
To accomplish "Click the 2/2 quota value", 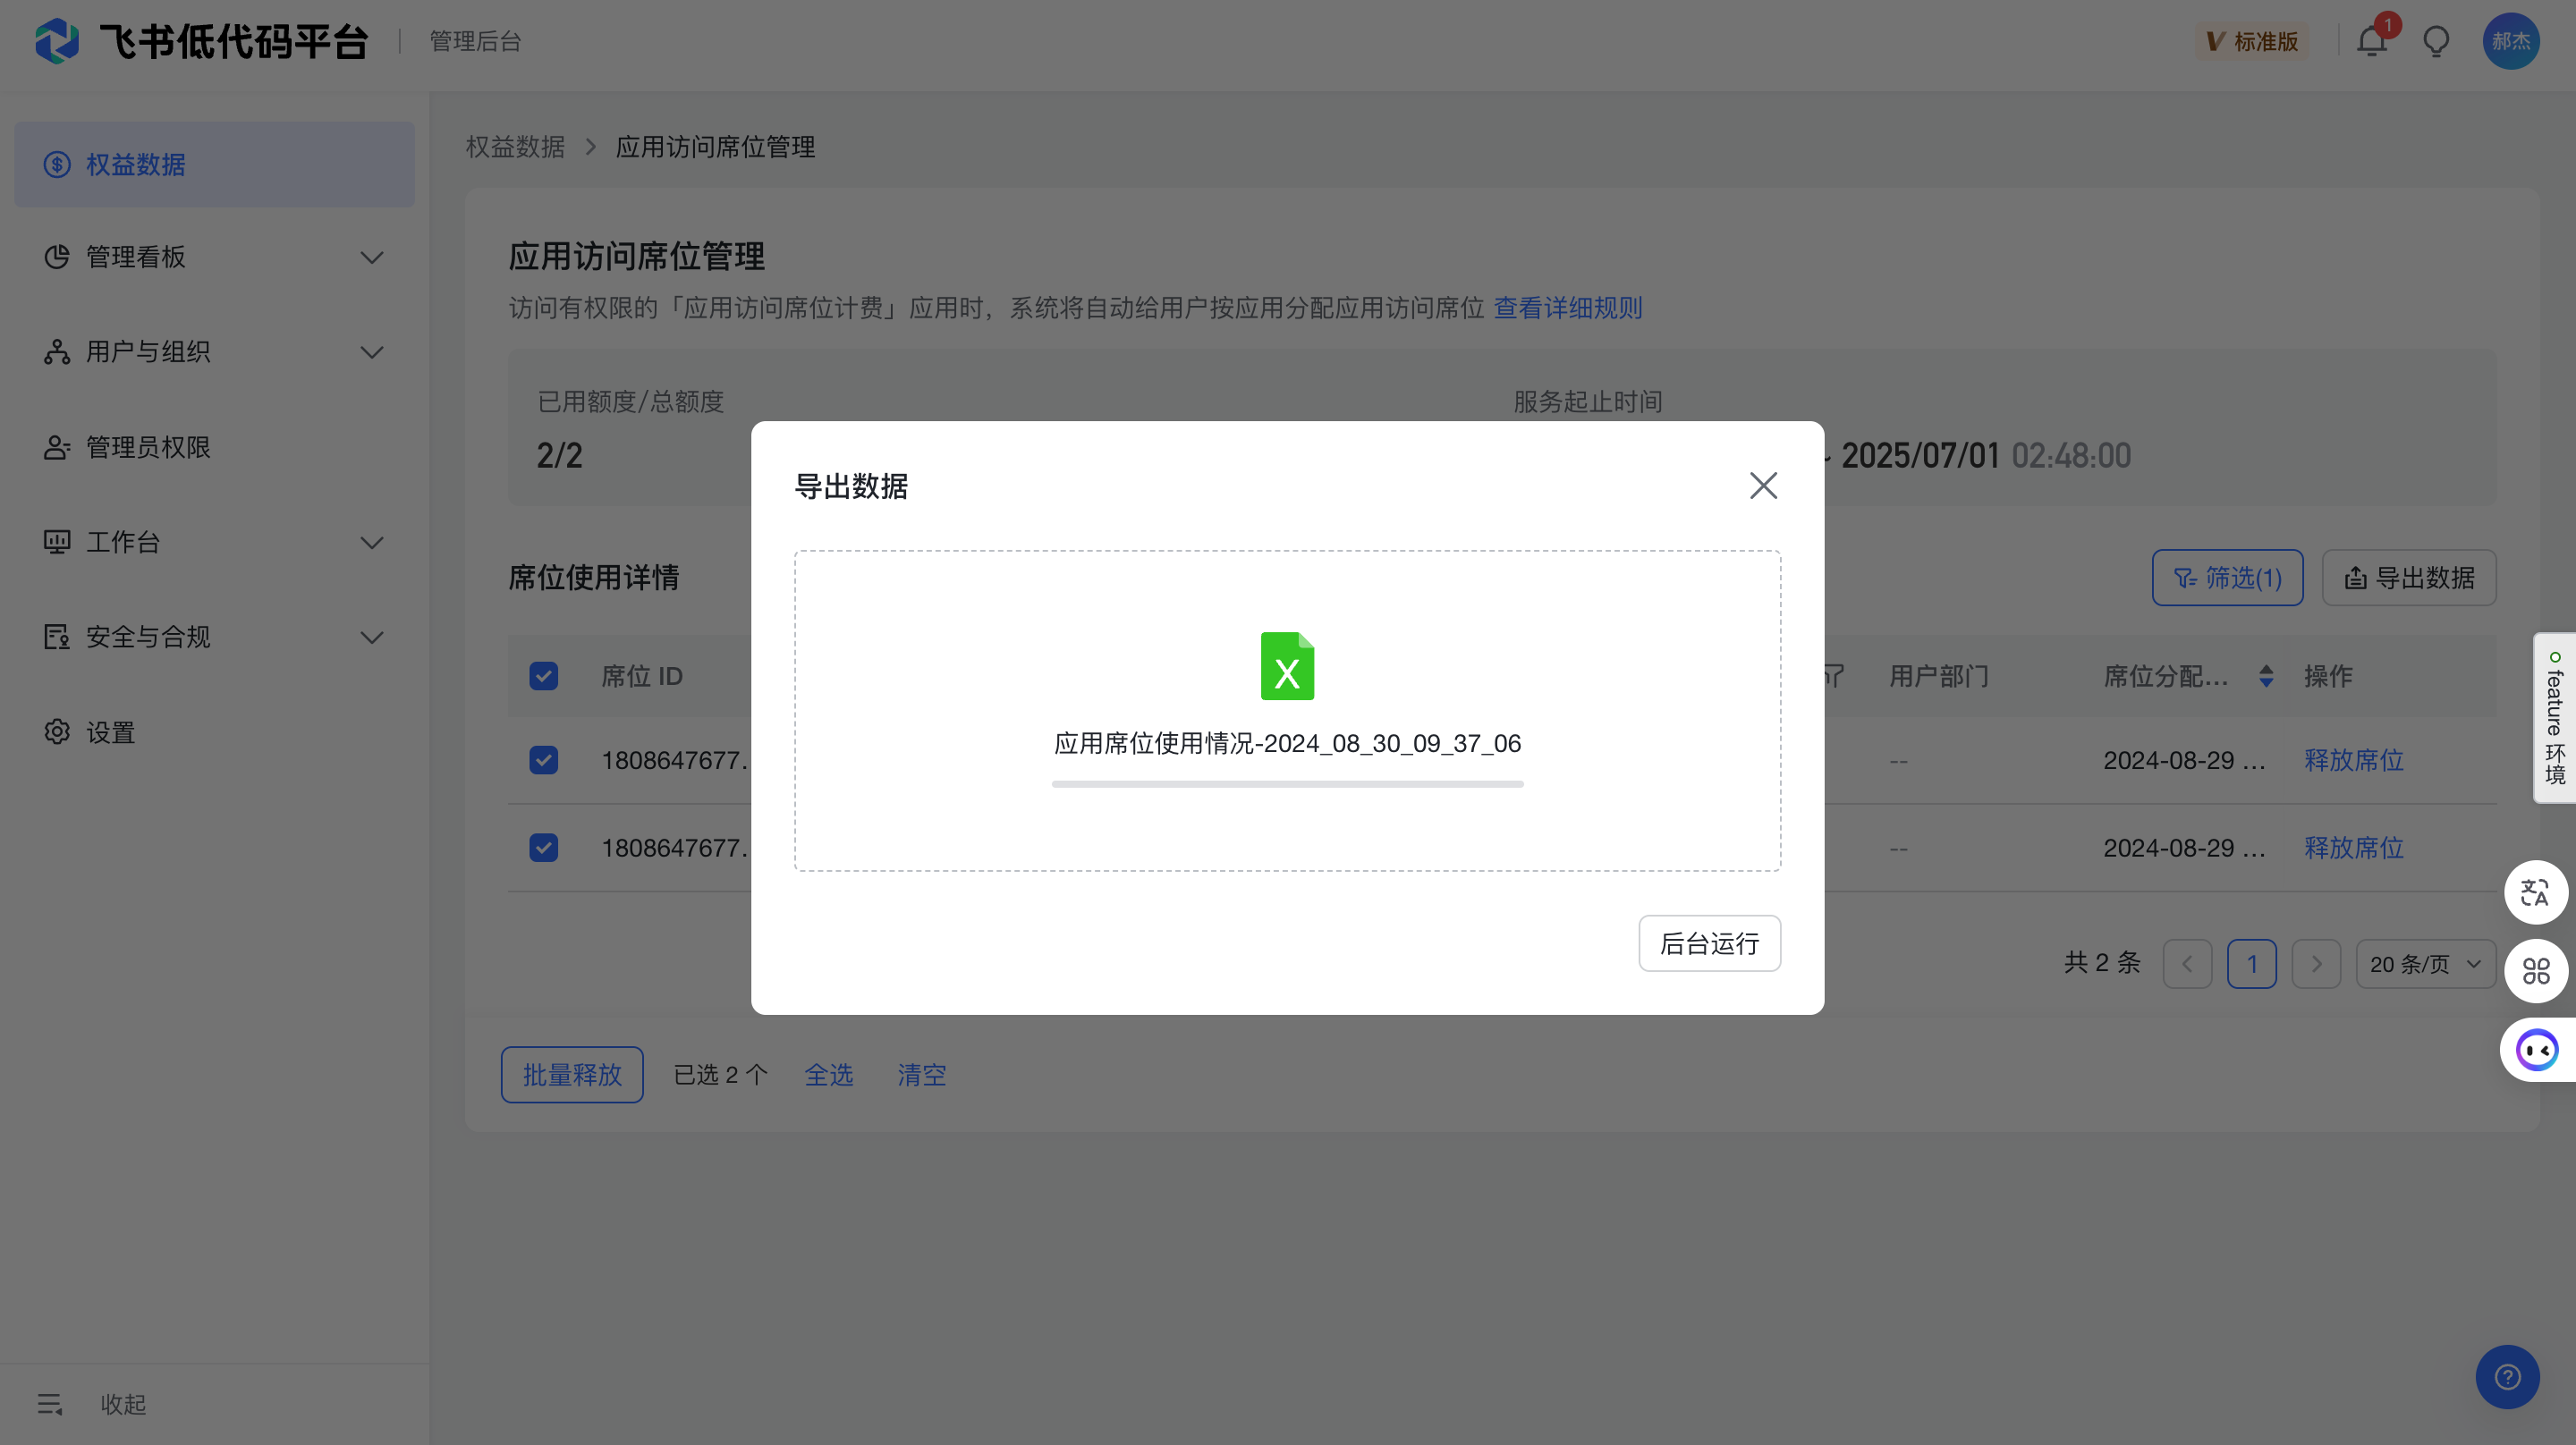I will coord(559,455).
